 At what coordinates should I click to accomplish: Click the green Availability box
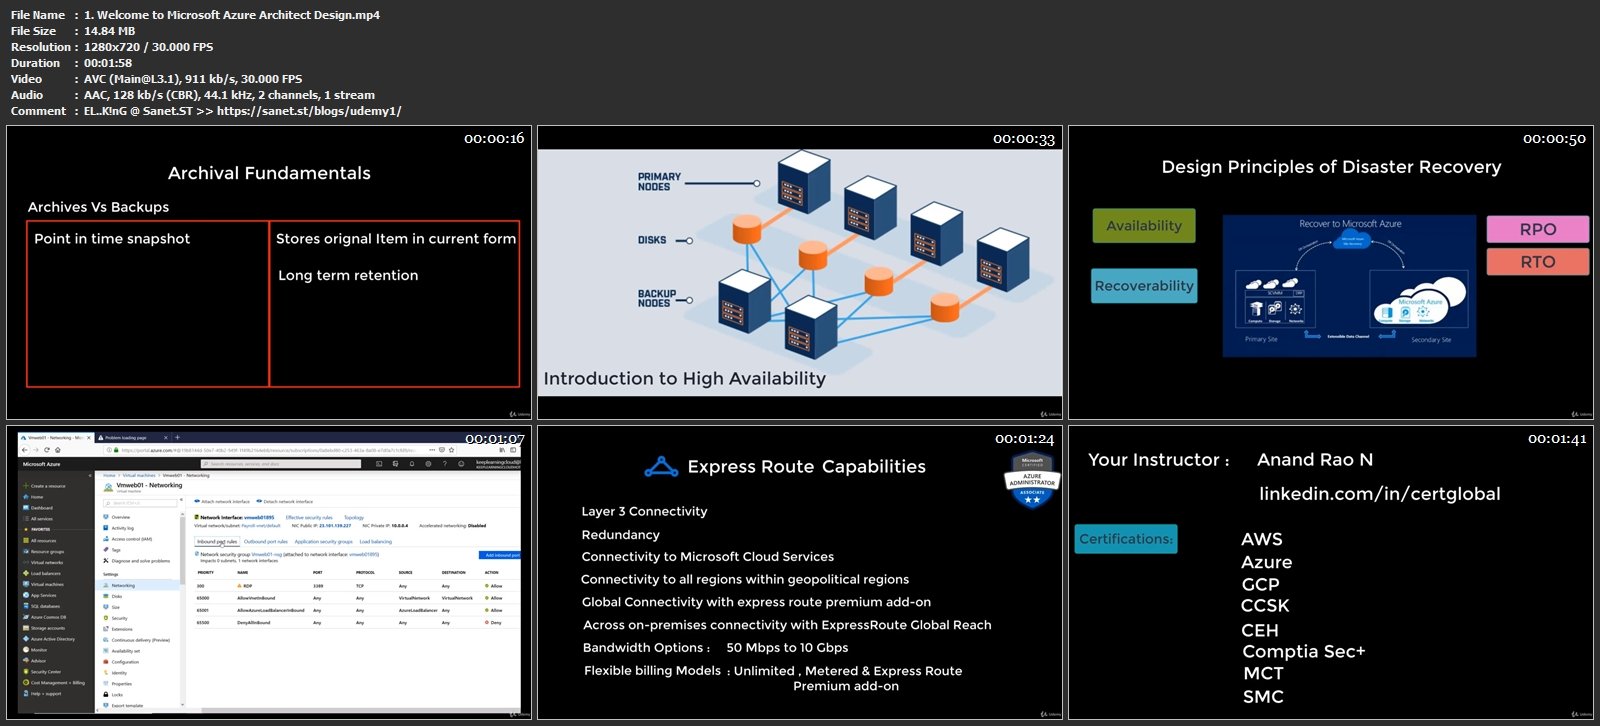(1144, 226)
